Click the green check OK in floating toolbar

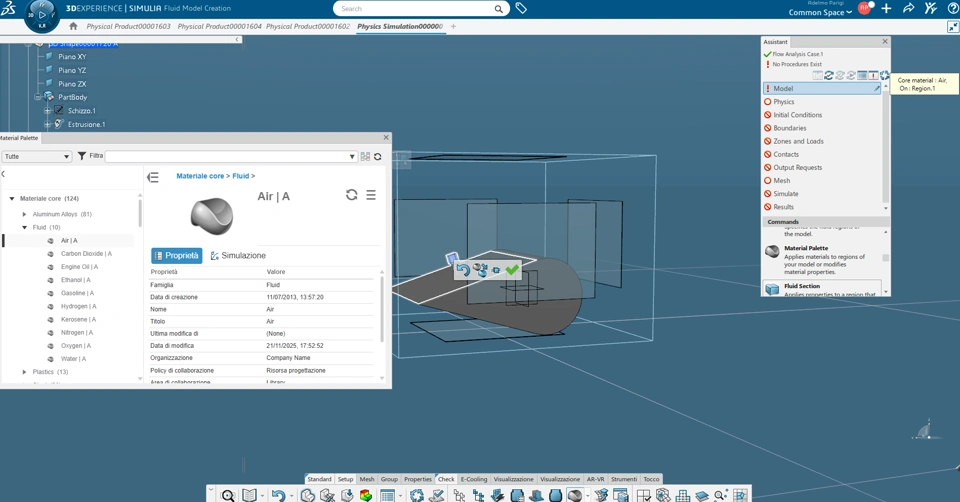click(512, 269)
